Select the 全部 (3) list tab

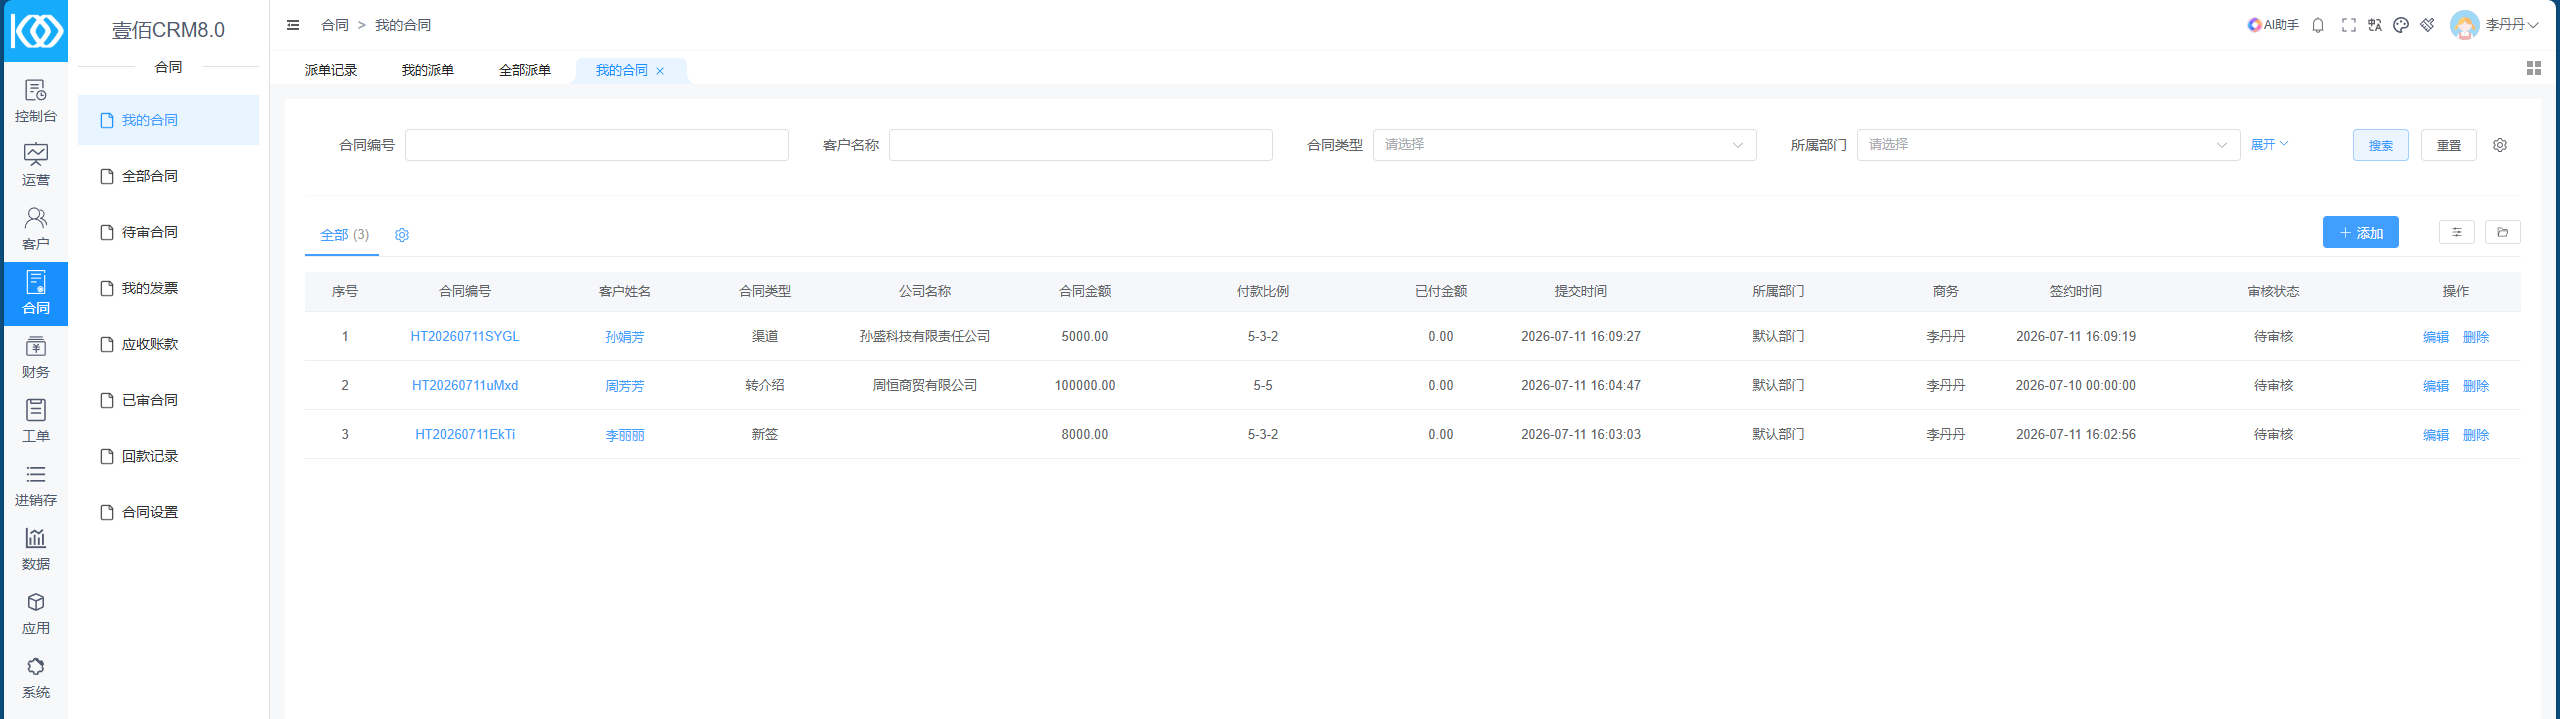[344, 235]
